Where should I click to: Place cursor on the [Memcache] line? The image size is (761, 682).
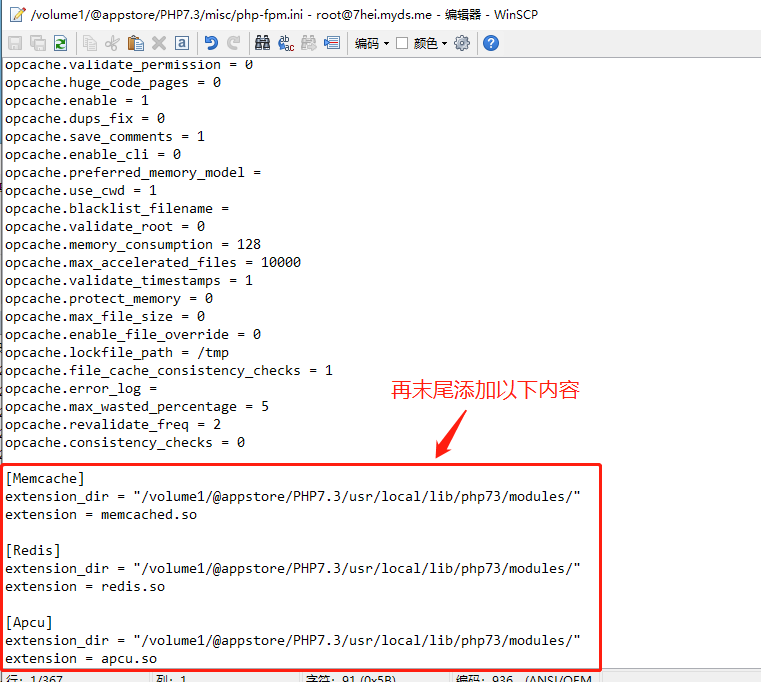pos(45,478)
